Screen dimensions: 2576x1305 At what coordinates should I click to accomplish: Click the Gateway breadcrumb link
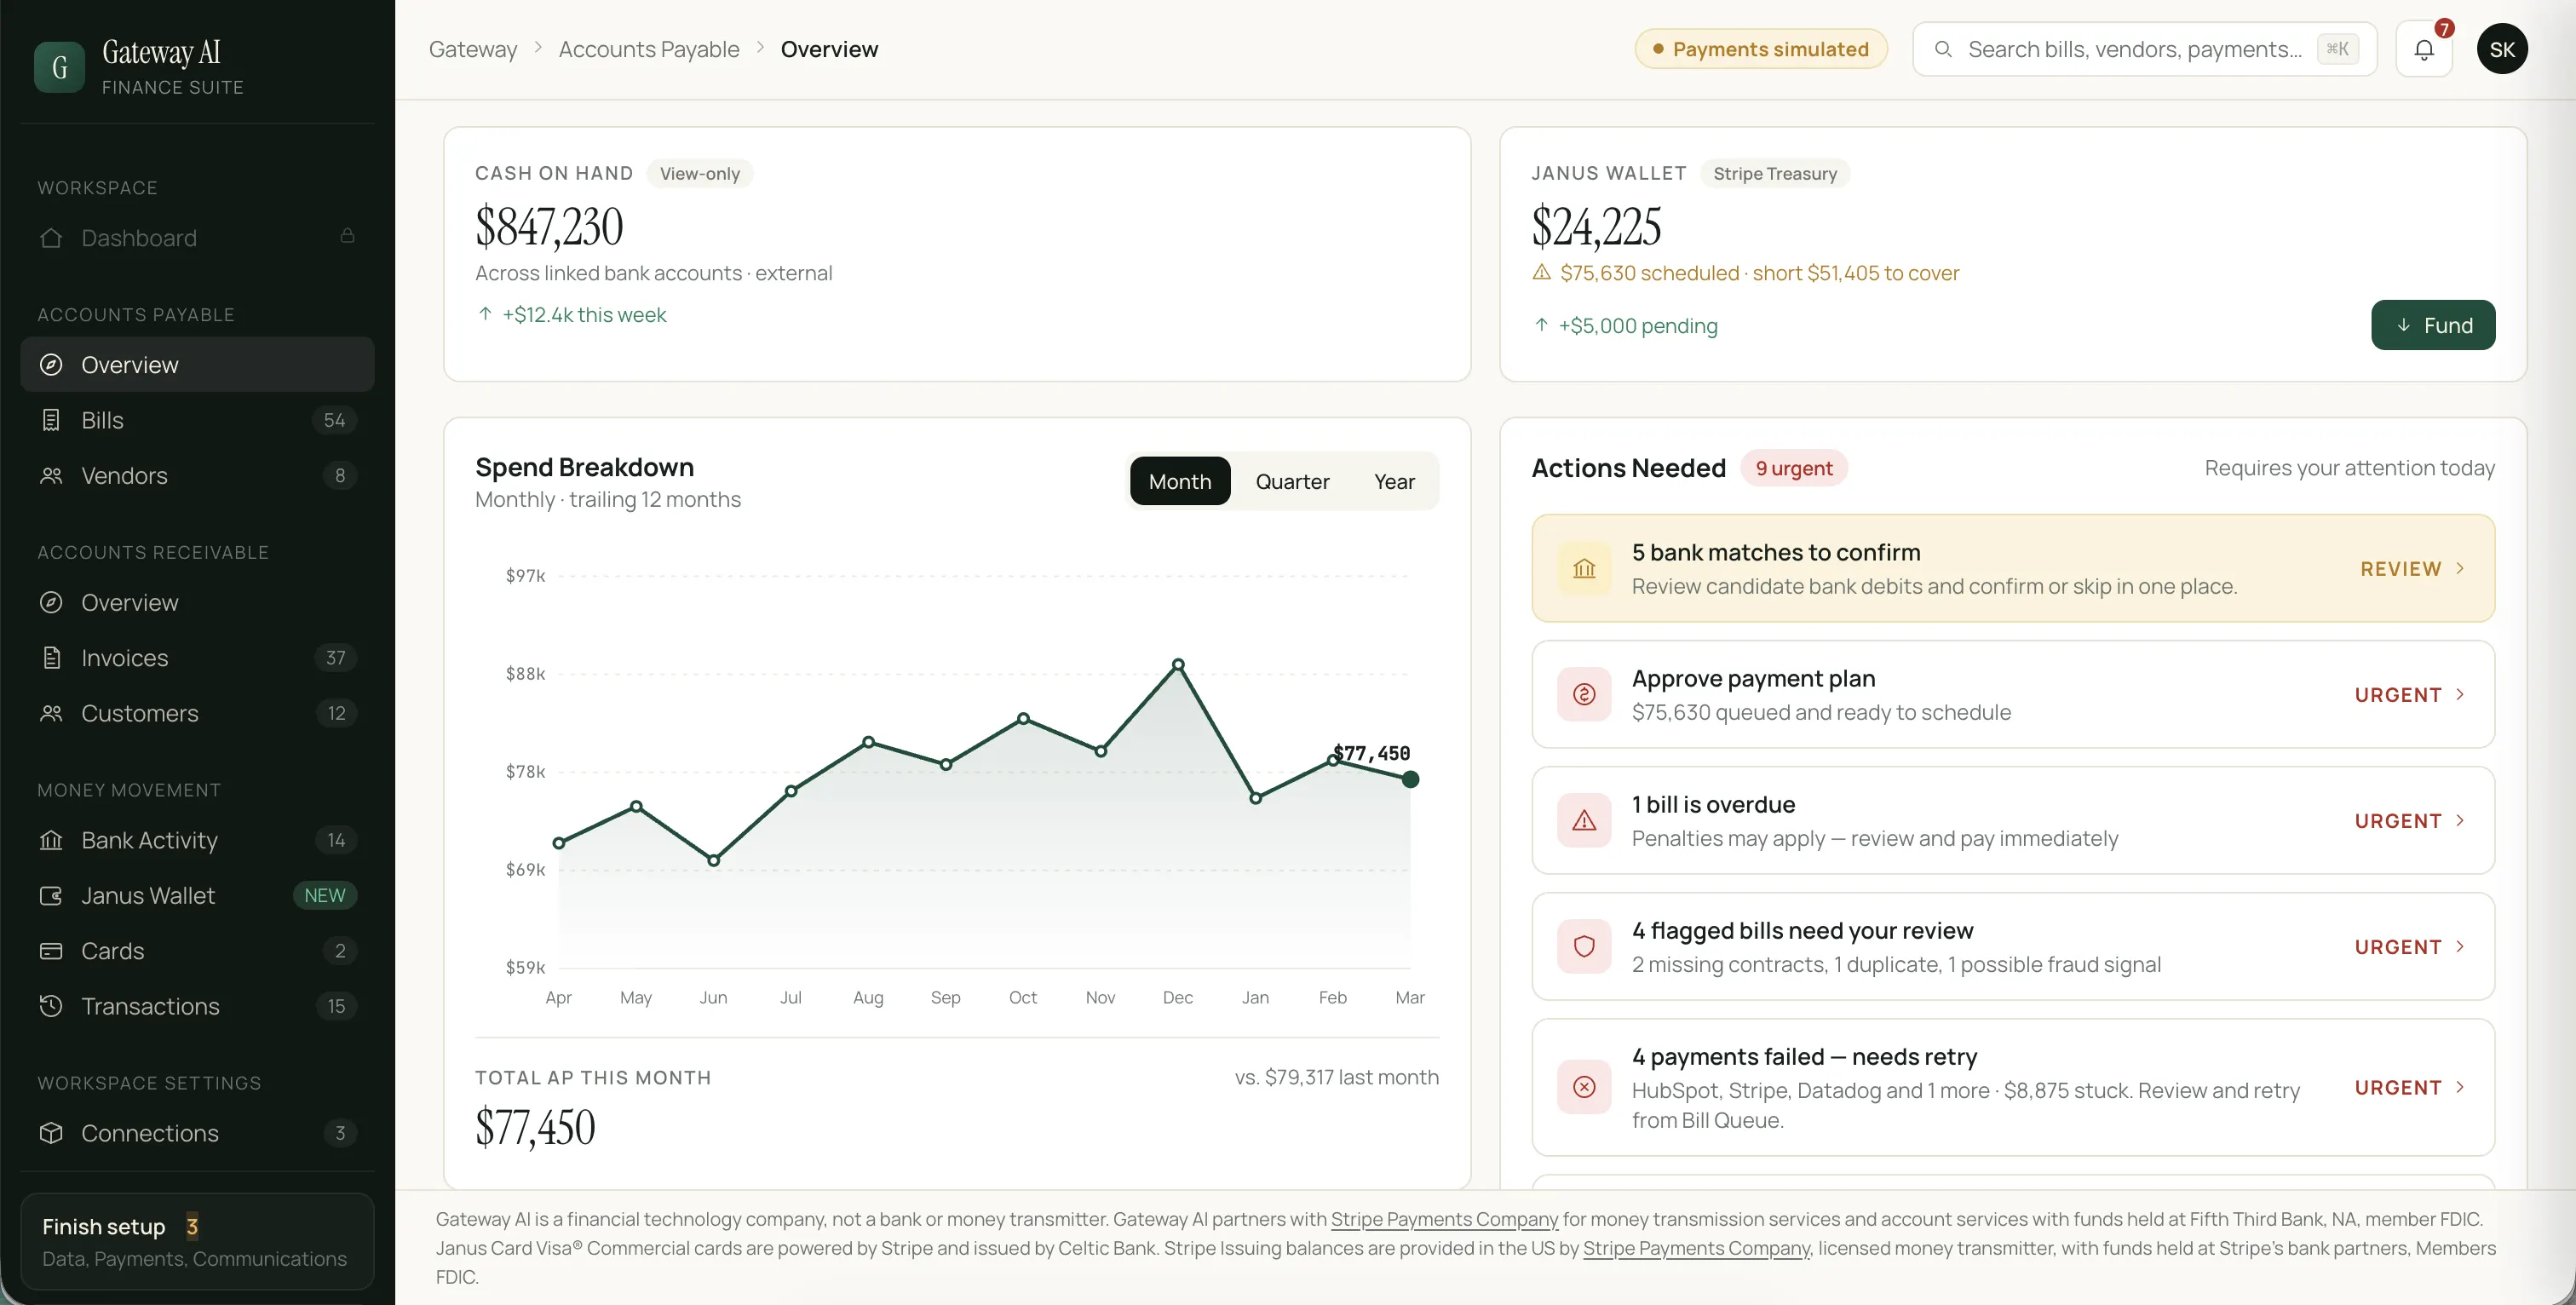[x=473, y=49]
